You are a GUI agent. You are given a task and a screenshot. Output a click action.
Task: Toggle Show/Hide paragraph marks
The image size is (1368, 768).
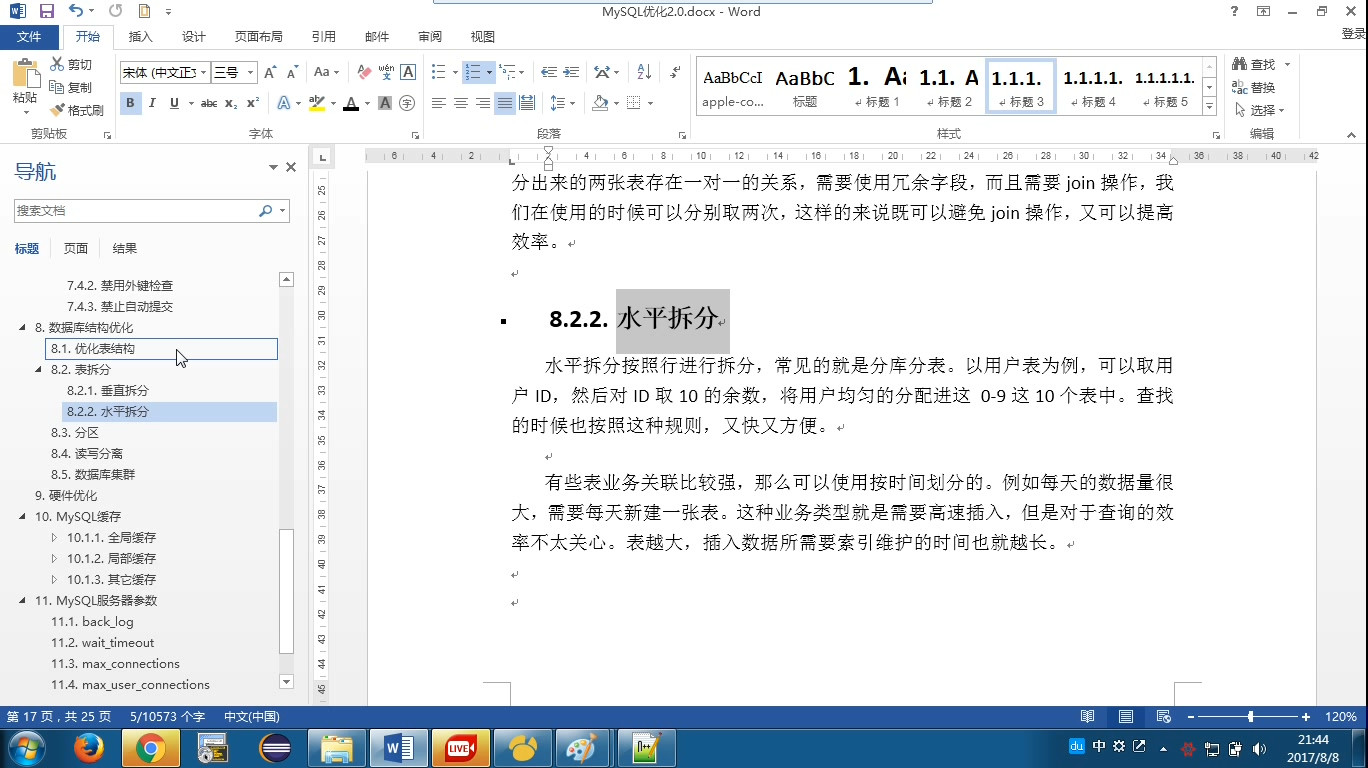click(x=676, y=72)
